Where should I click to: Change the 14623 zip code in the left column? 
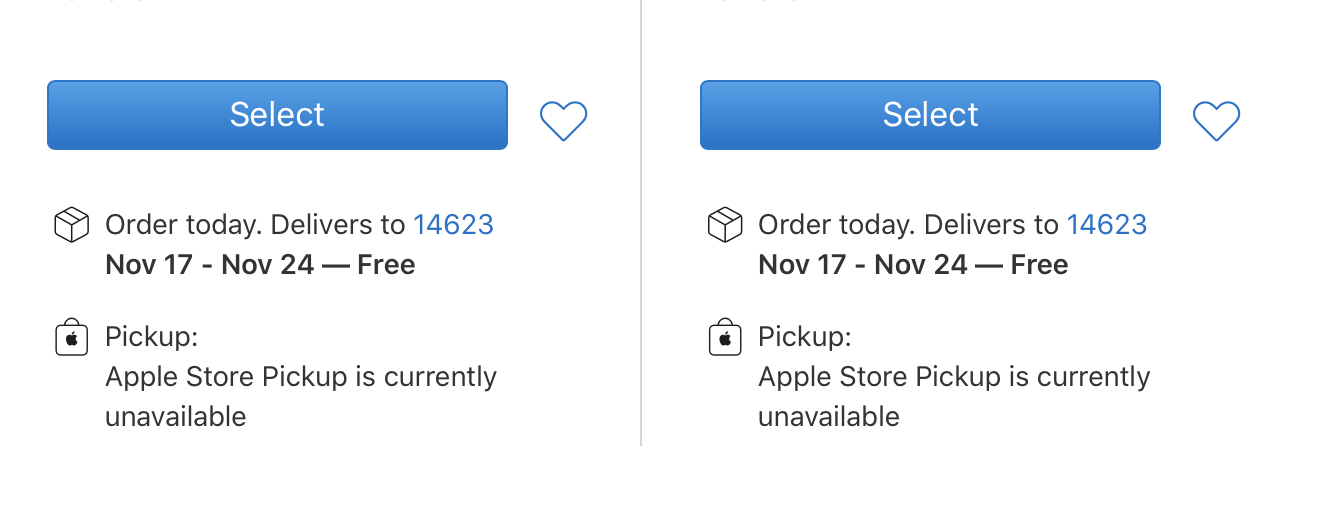453,225
